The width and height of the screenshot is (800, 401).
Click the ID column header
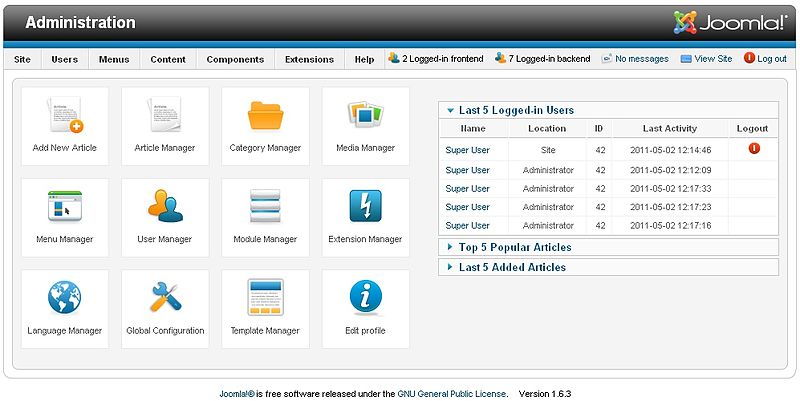599,129
